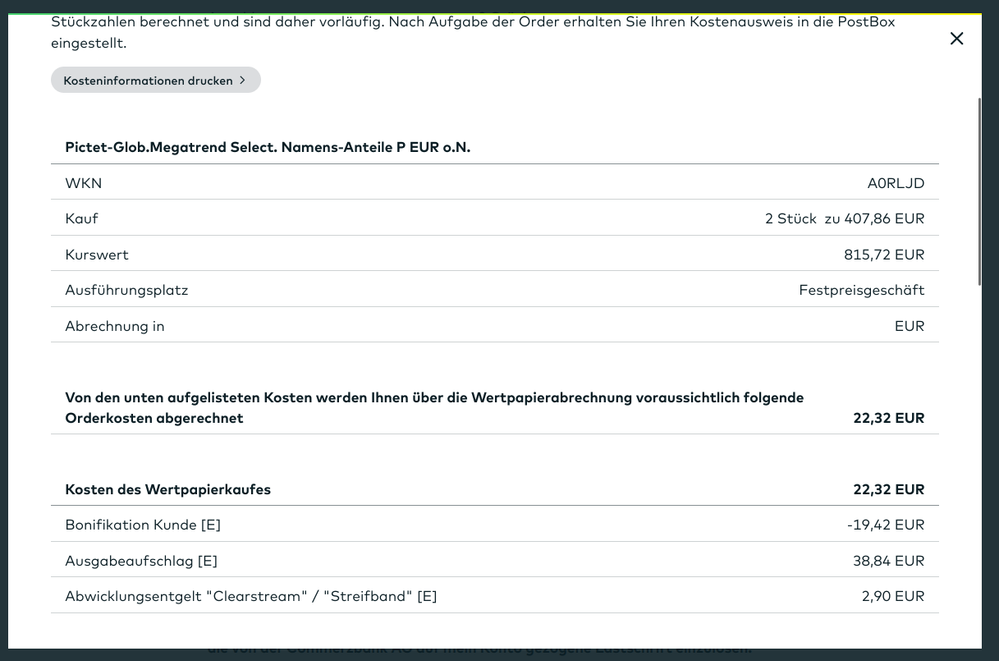The image size is (999, 661).
Task: Click the vertical scrollbar of the dialog
Action: tap(978, 190)
